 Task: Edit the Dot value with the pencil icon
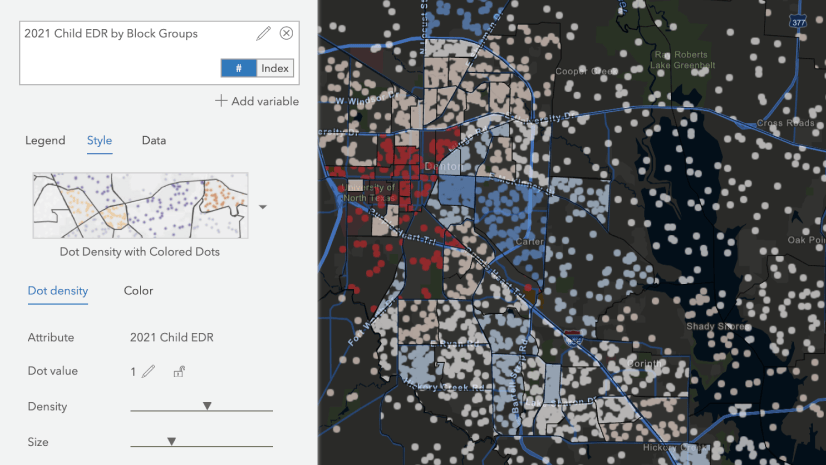(x=149, y=371)
